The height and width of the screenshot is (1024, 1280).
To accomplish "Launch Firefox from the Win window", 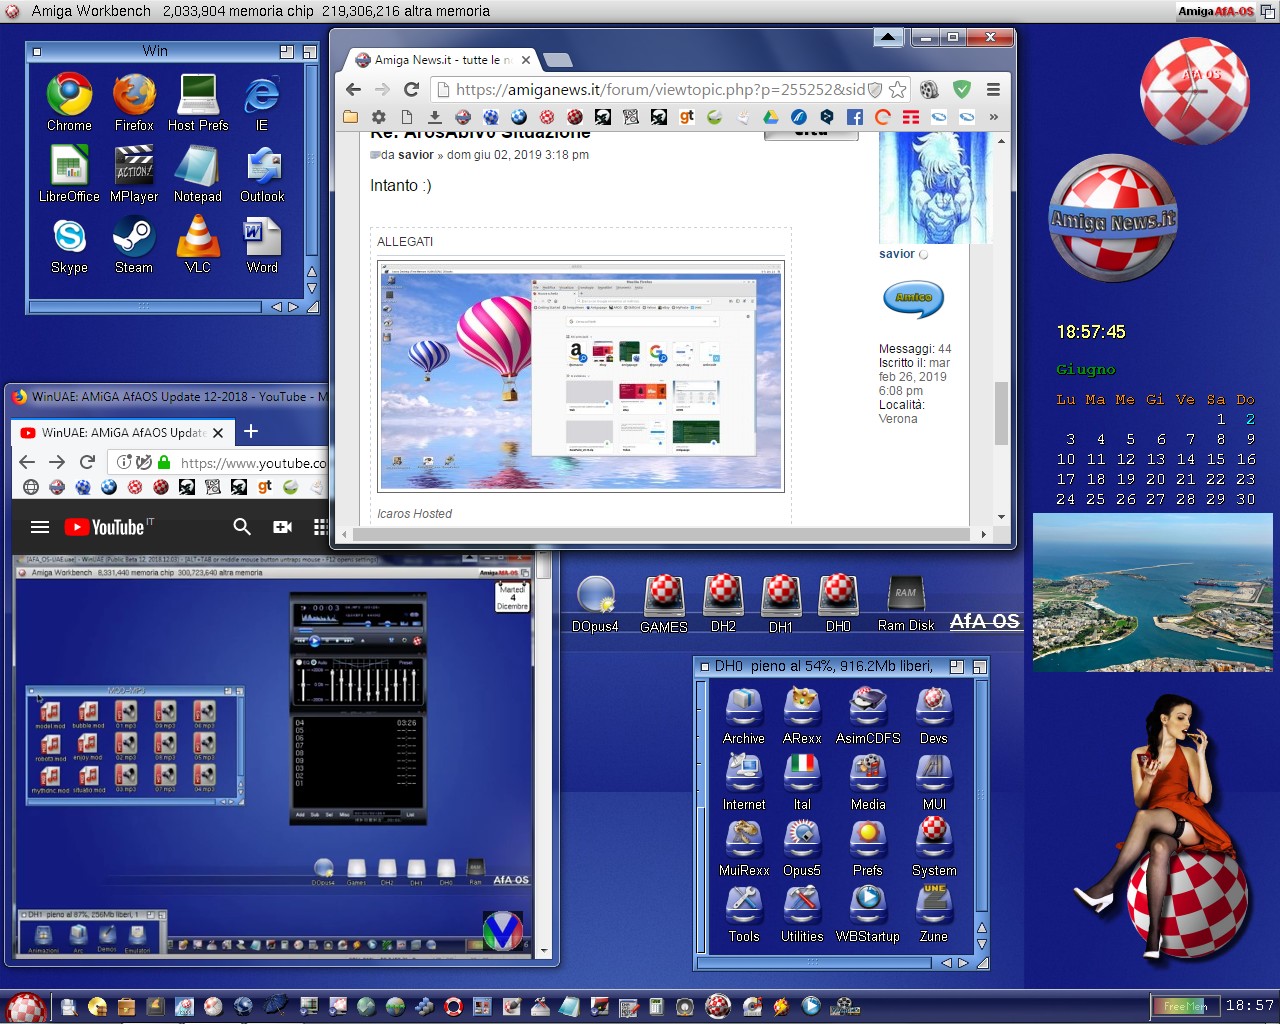I will (134, 96).
